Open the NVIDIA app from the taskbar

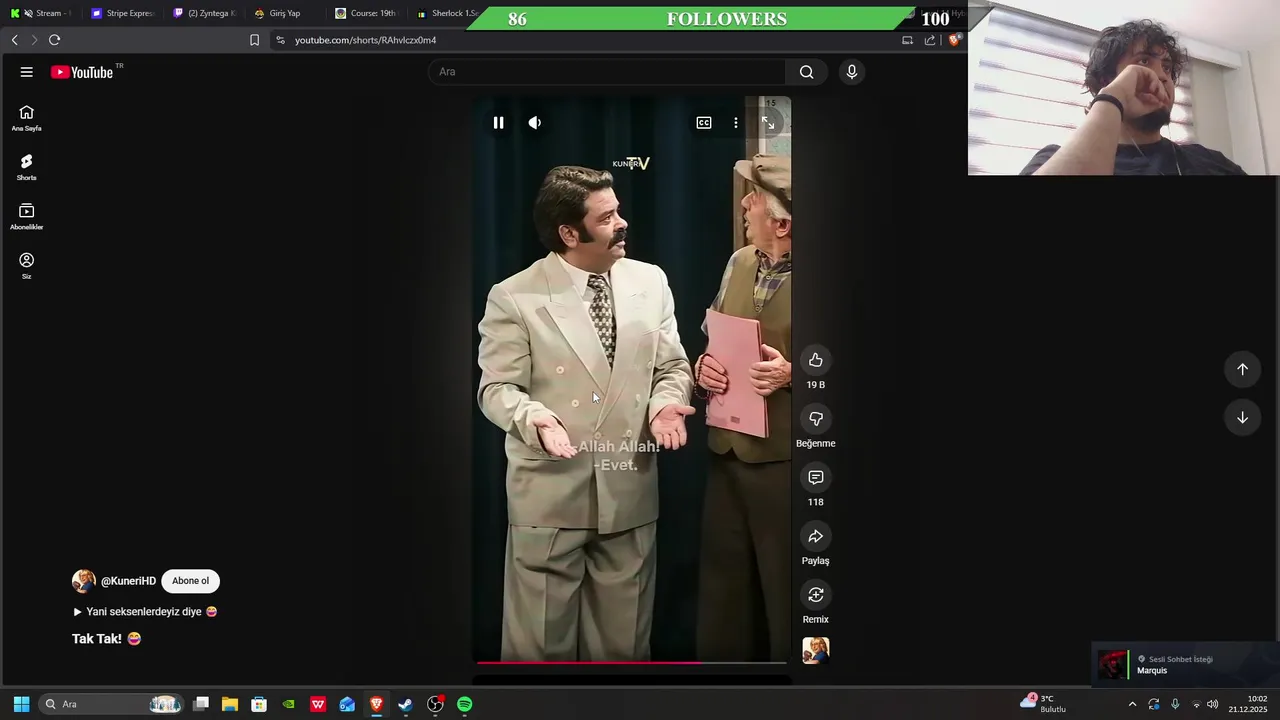[x=289, y=704]
